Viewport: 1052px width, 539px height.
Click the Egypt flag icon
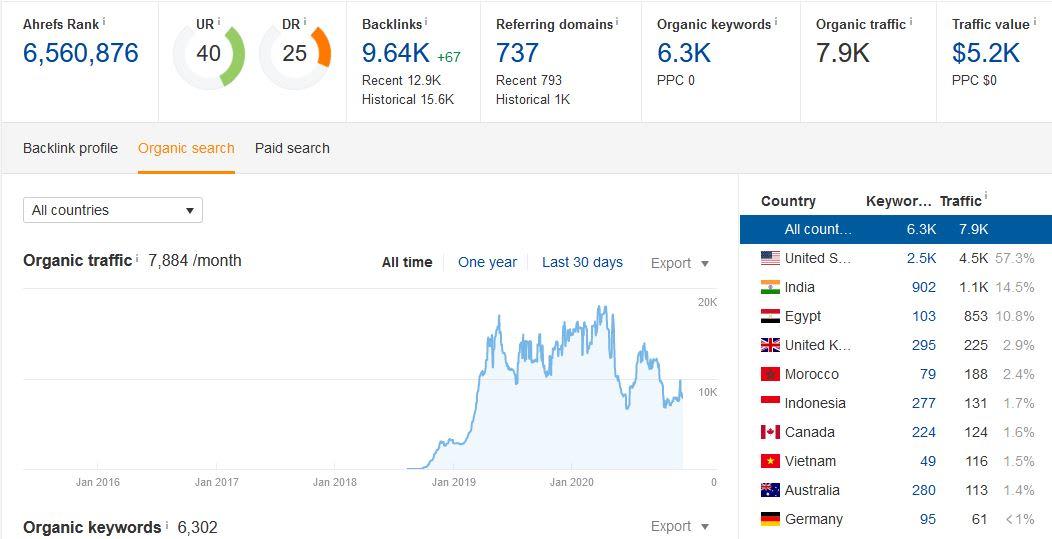(770, 316)
